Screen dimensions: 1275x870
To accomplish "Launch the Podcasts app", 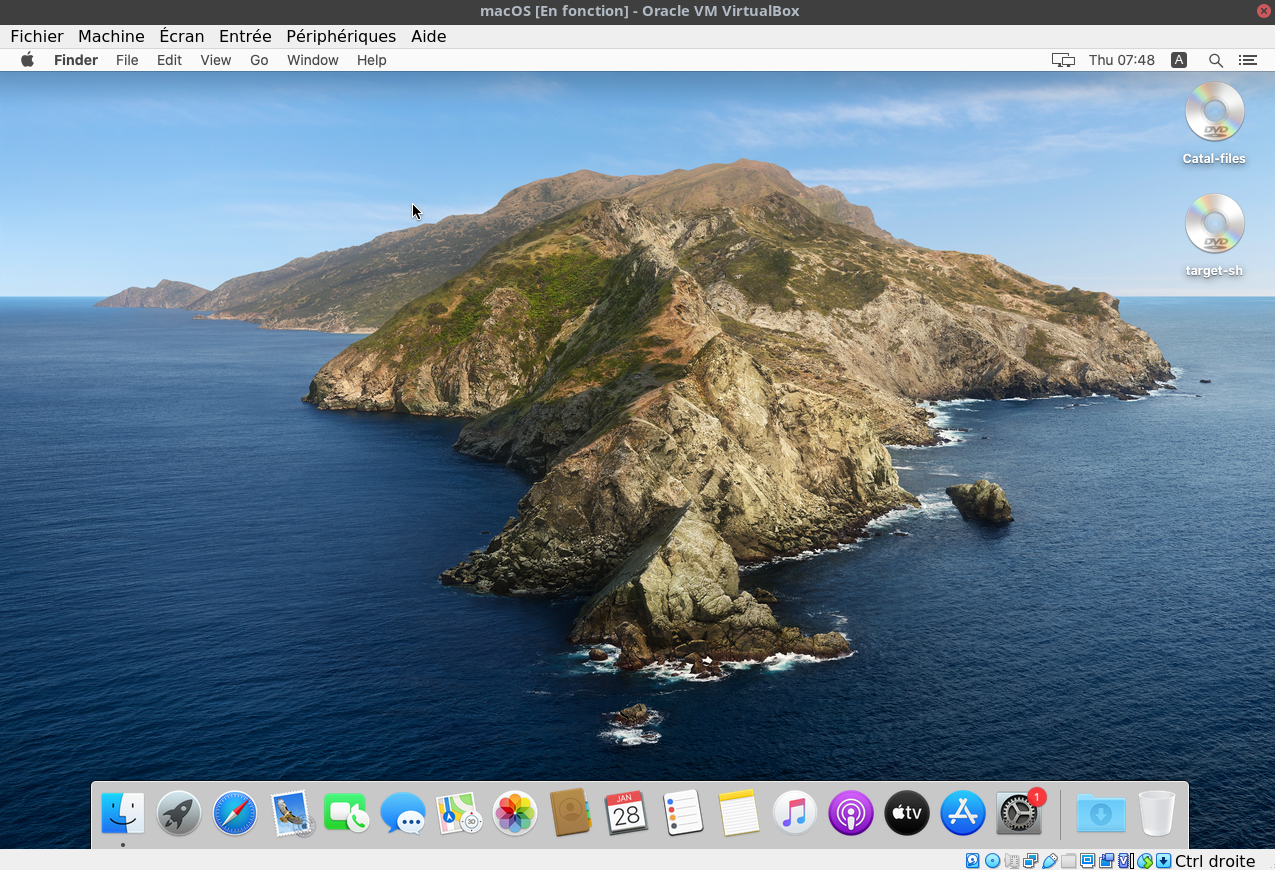I will click(851, 813).
